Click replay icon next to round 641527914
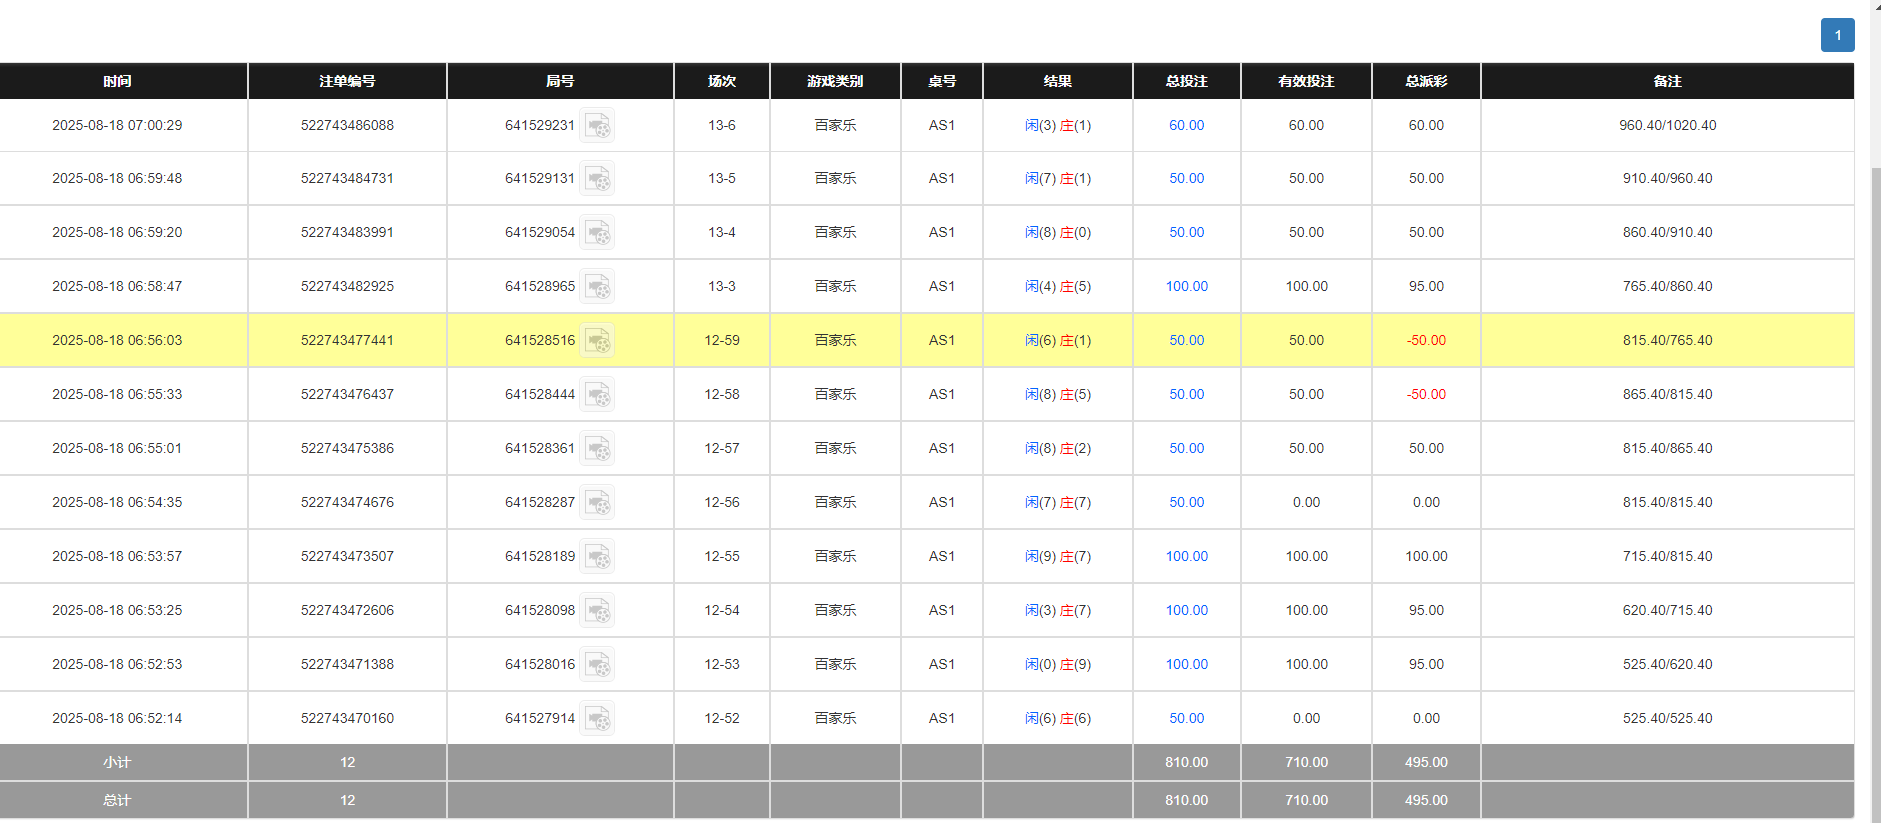The image size is (1881, 823). coord(597,719)
